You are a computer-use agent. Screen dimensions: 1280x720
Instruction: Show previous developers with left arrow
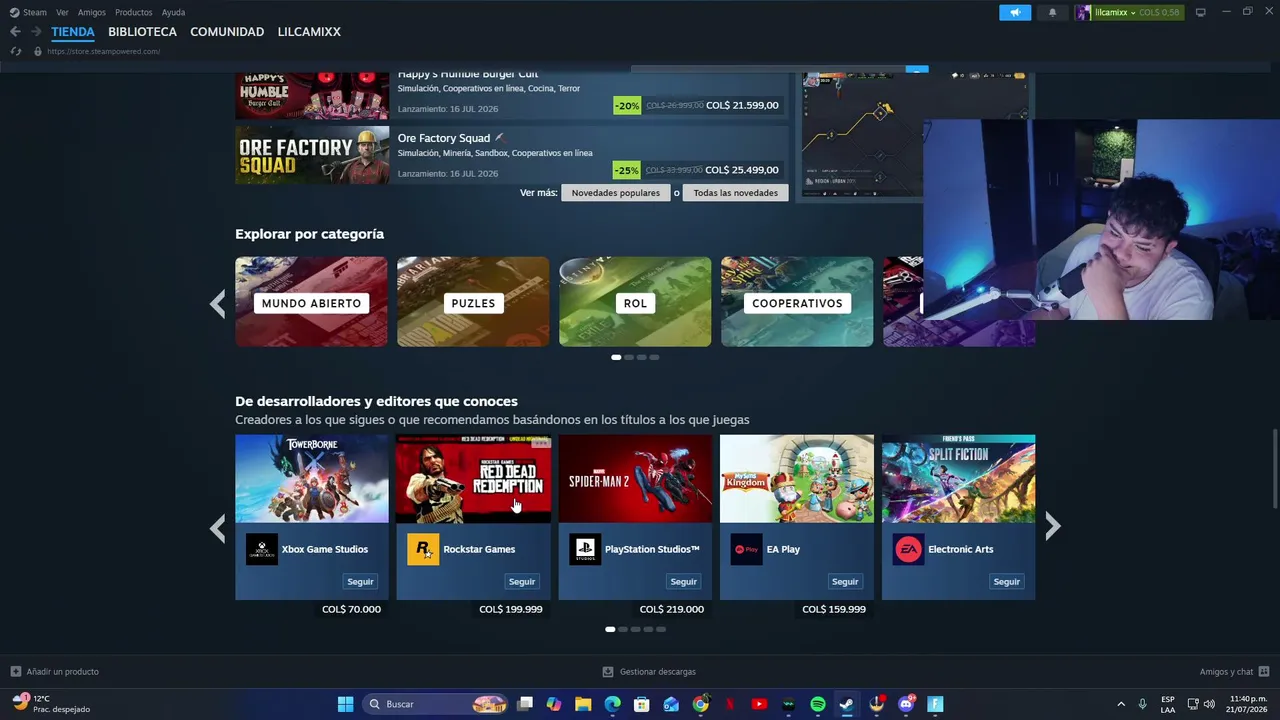218,527
